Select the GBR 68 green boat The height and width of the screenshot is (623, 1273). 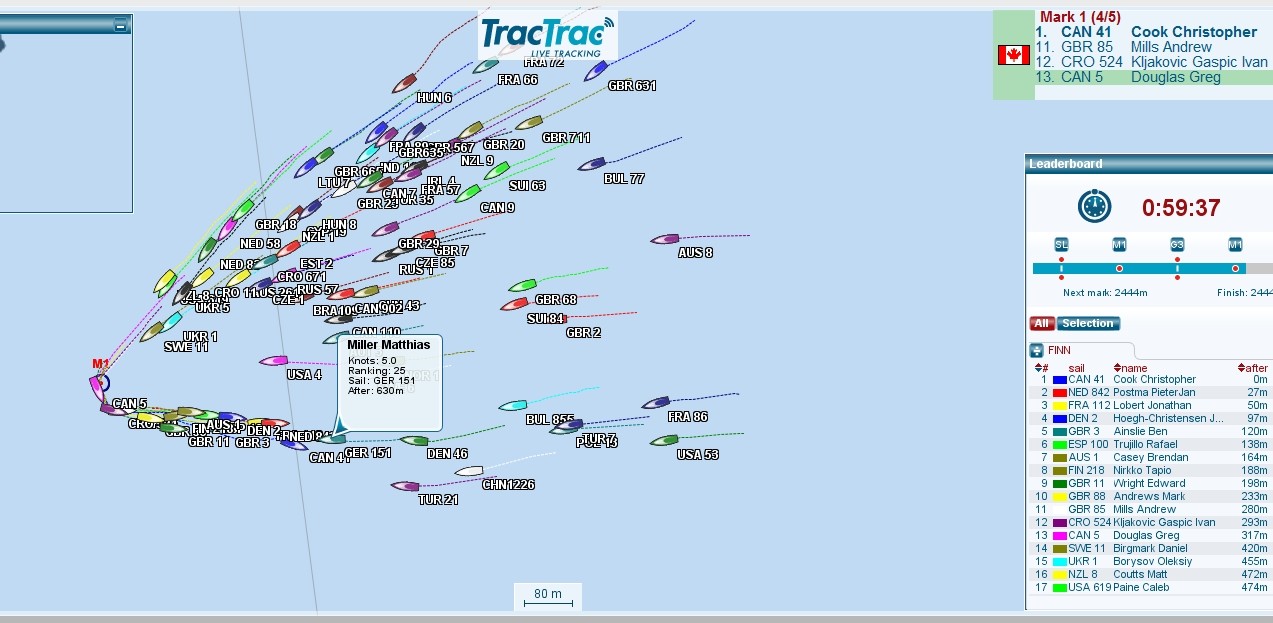coord(523,286)
